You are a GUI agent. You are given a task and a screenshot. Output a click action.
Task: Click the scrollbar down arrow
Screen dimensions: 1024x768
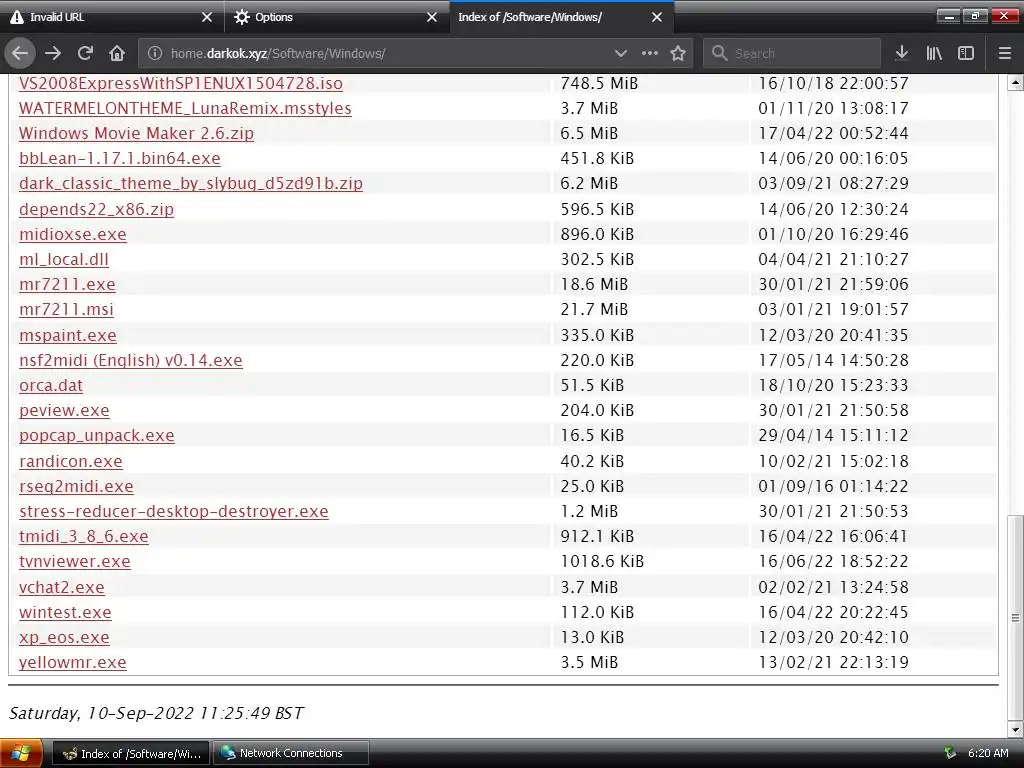coord(1015,729)
